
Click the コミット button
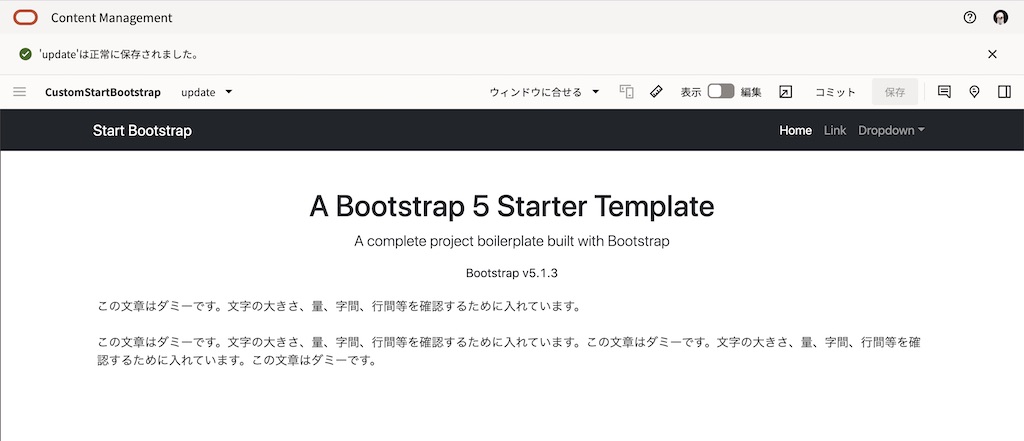click(835, 92)
